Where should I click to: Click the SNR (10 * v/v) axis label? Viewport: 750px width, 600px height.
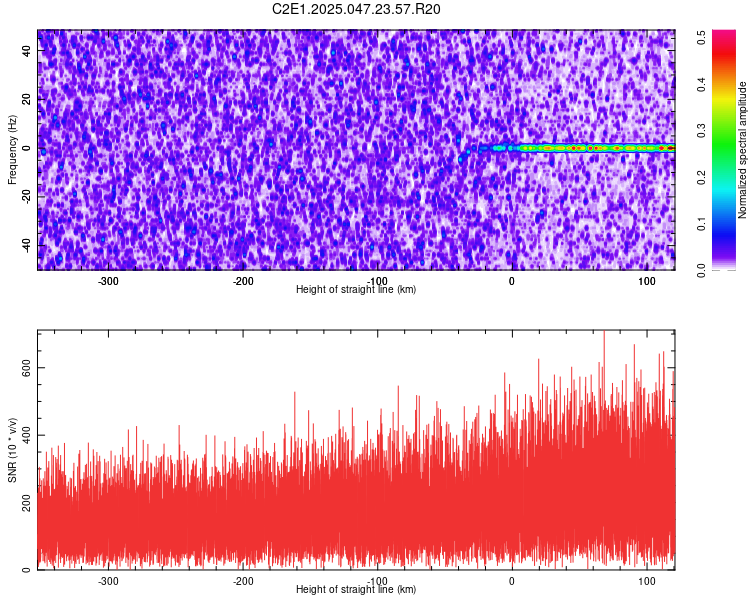(x=12, y=450)
